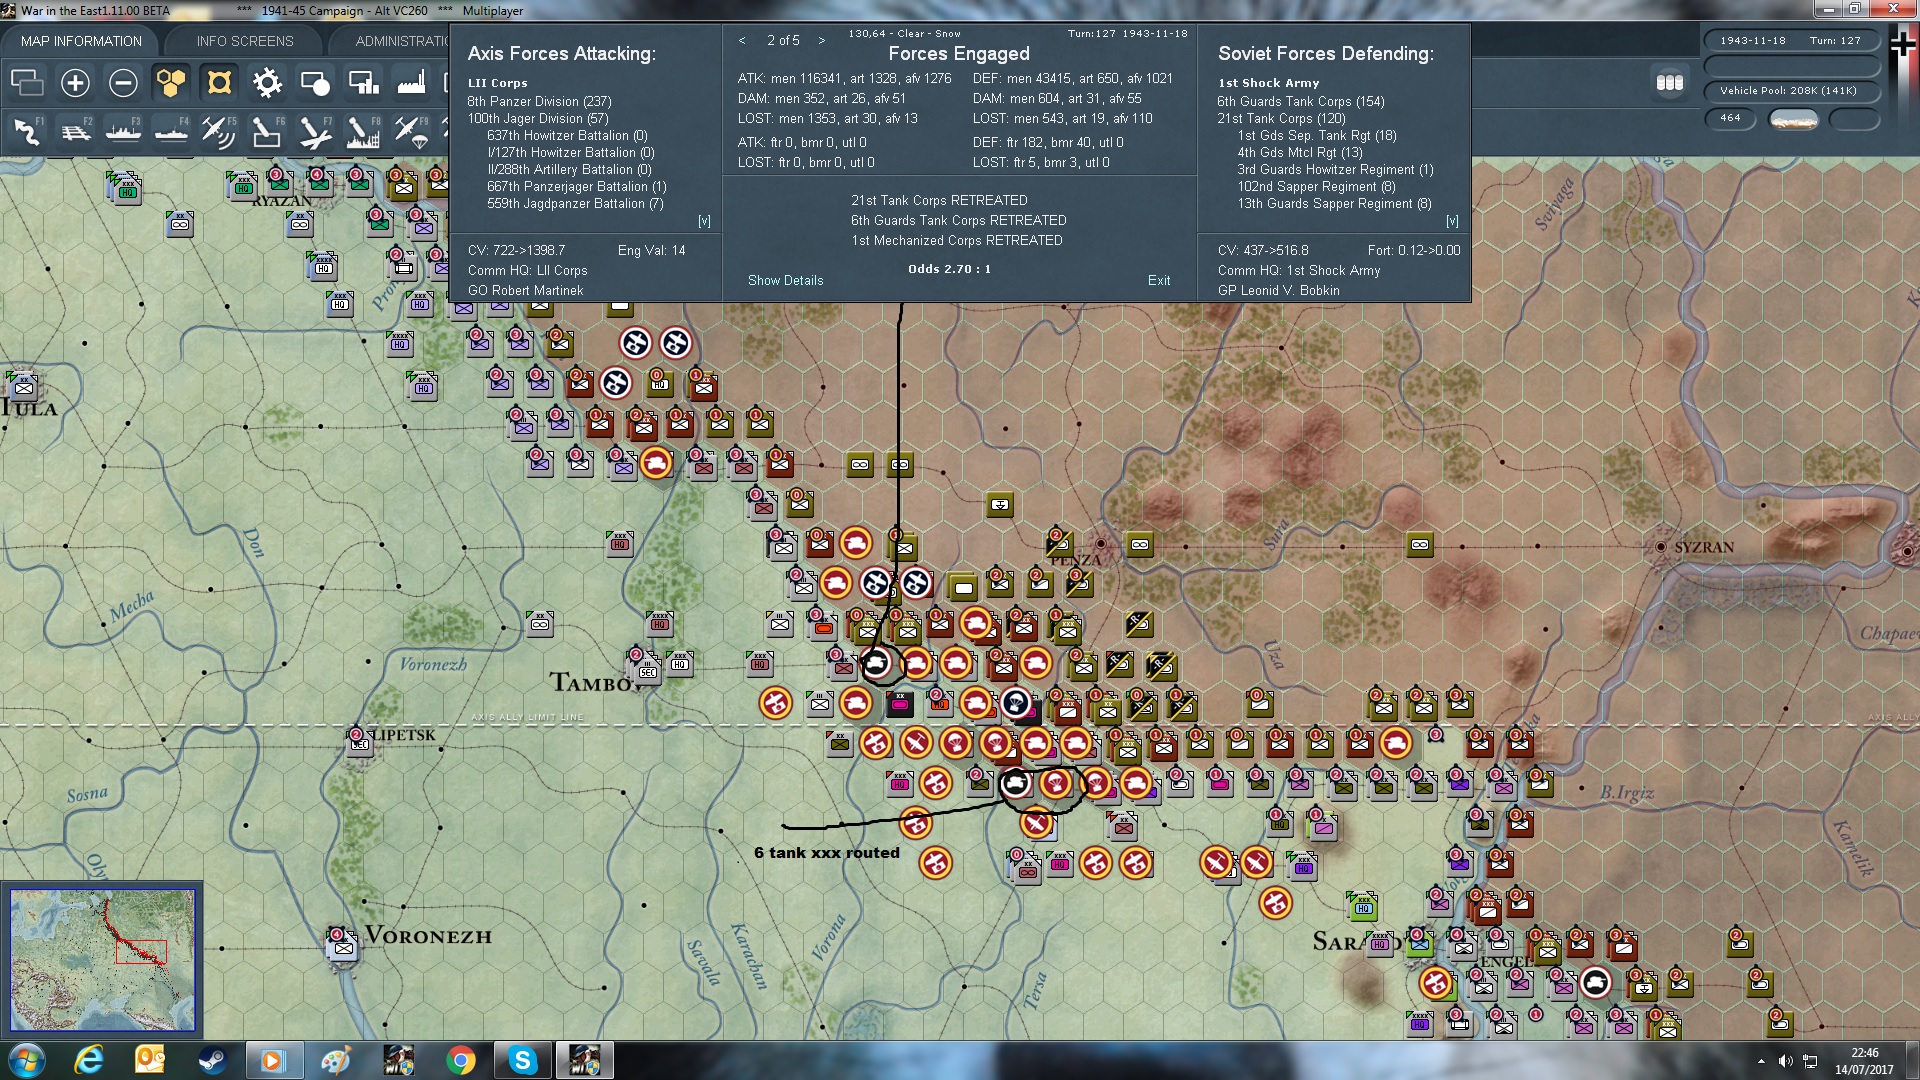Select Soviet unit counter at Tula
Image resolution: width=1920 pixels, height=1080 pixels.
22,386
